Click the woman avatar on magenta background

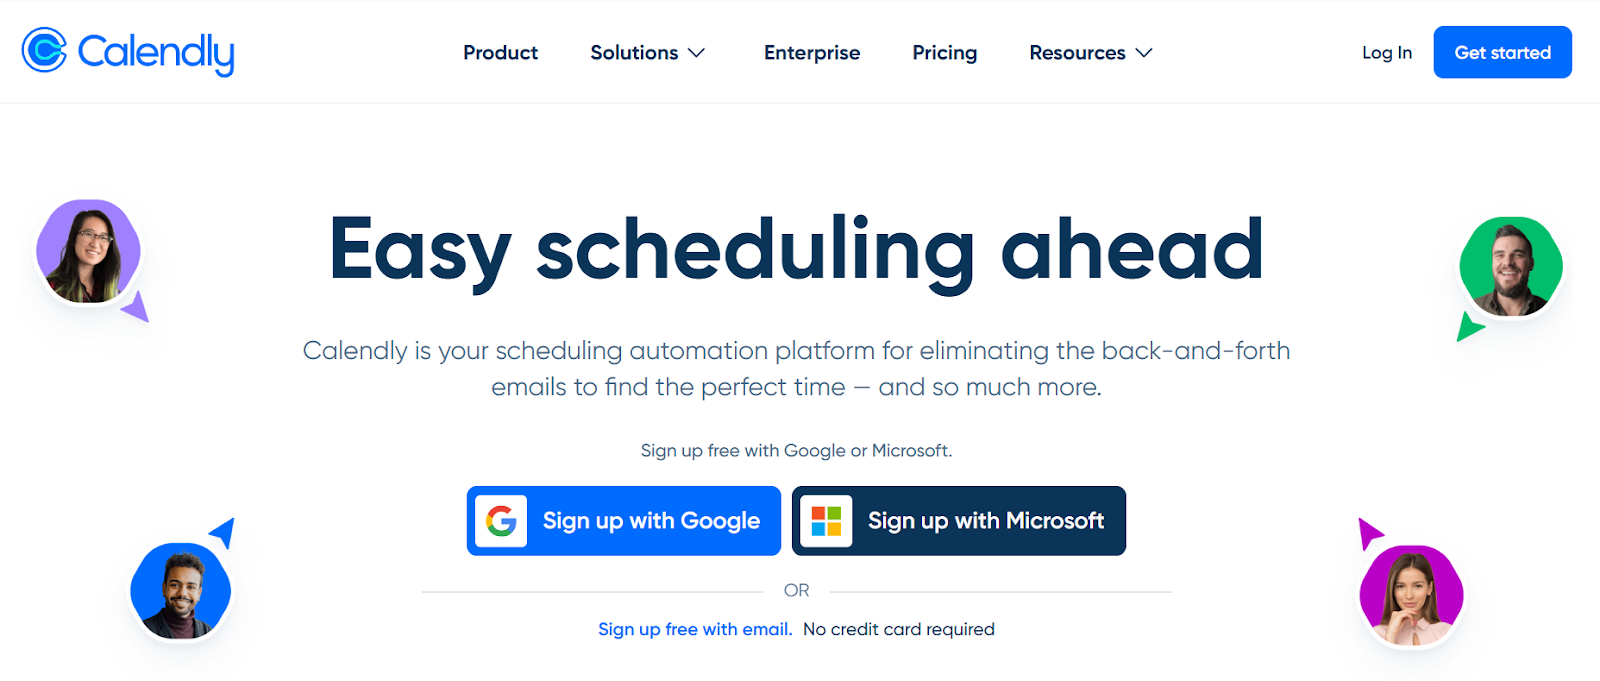click(1411, 596)
